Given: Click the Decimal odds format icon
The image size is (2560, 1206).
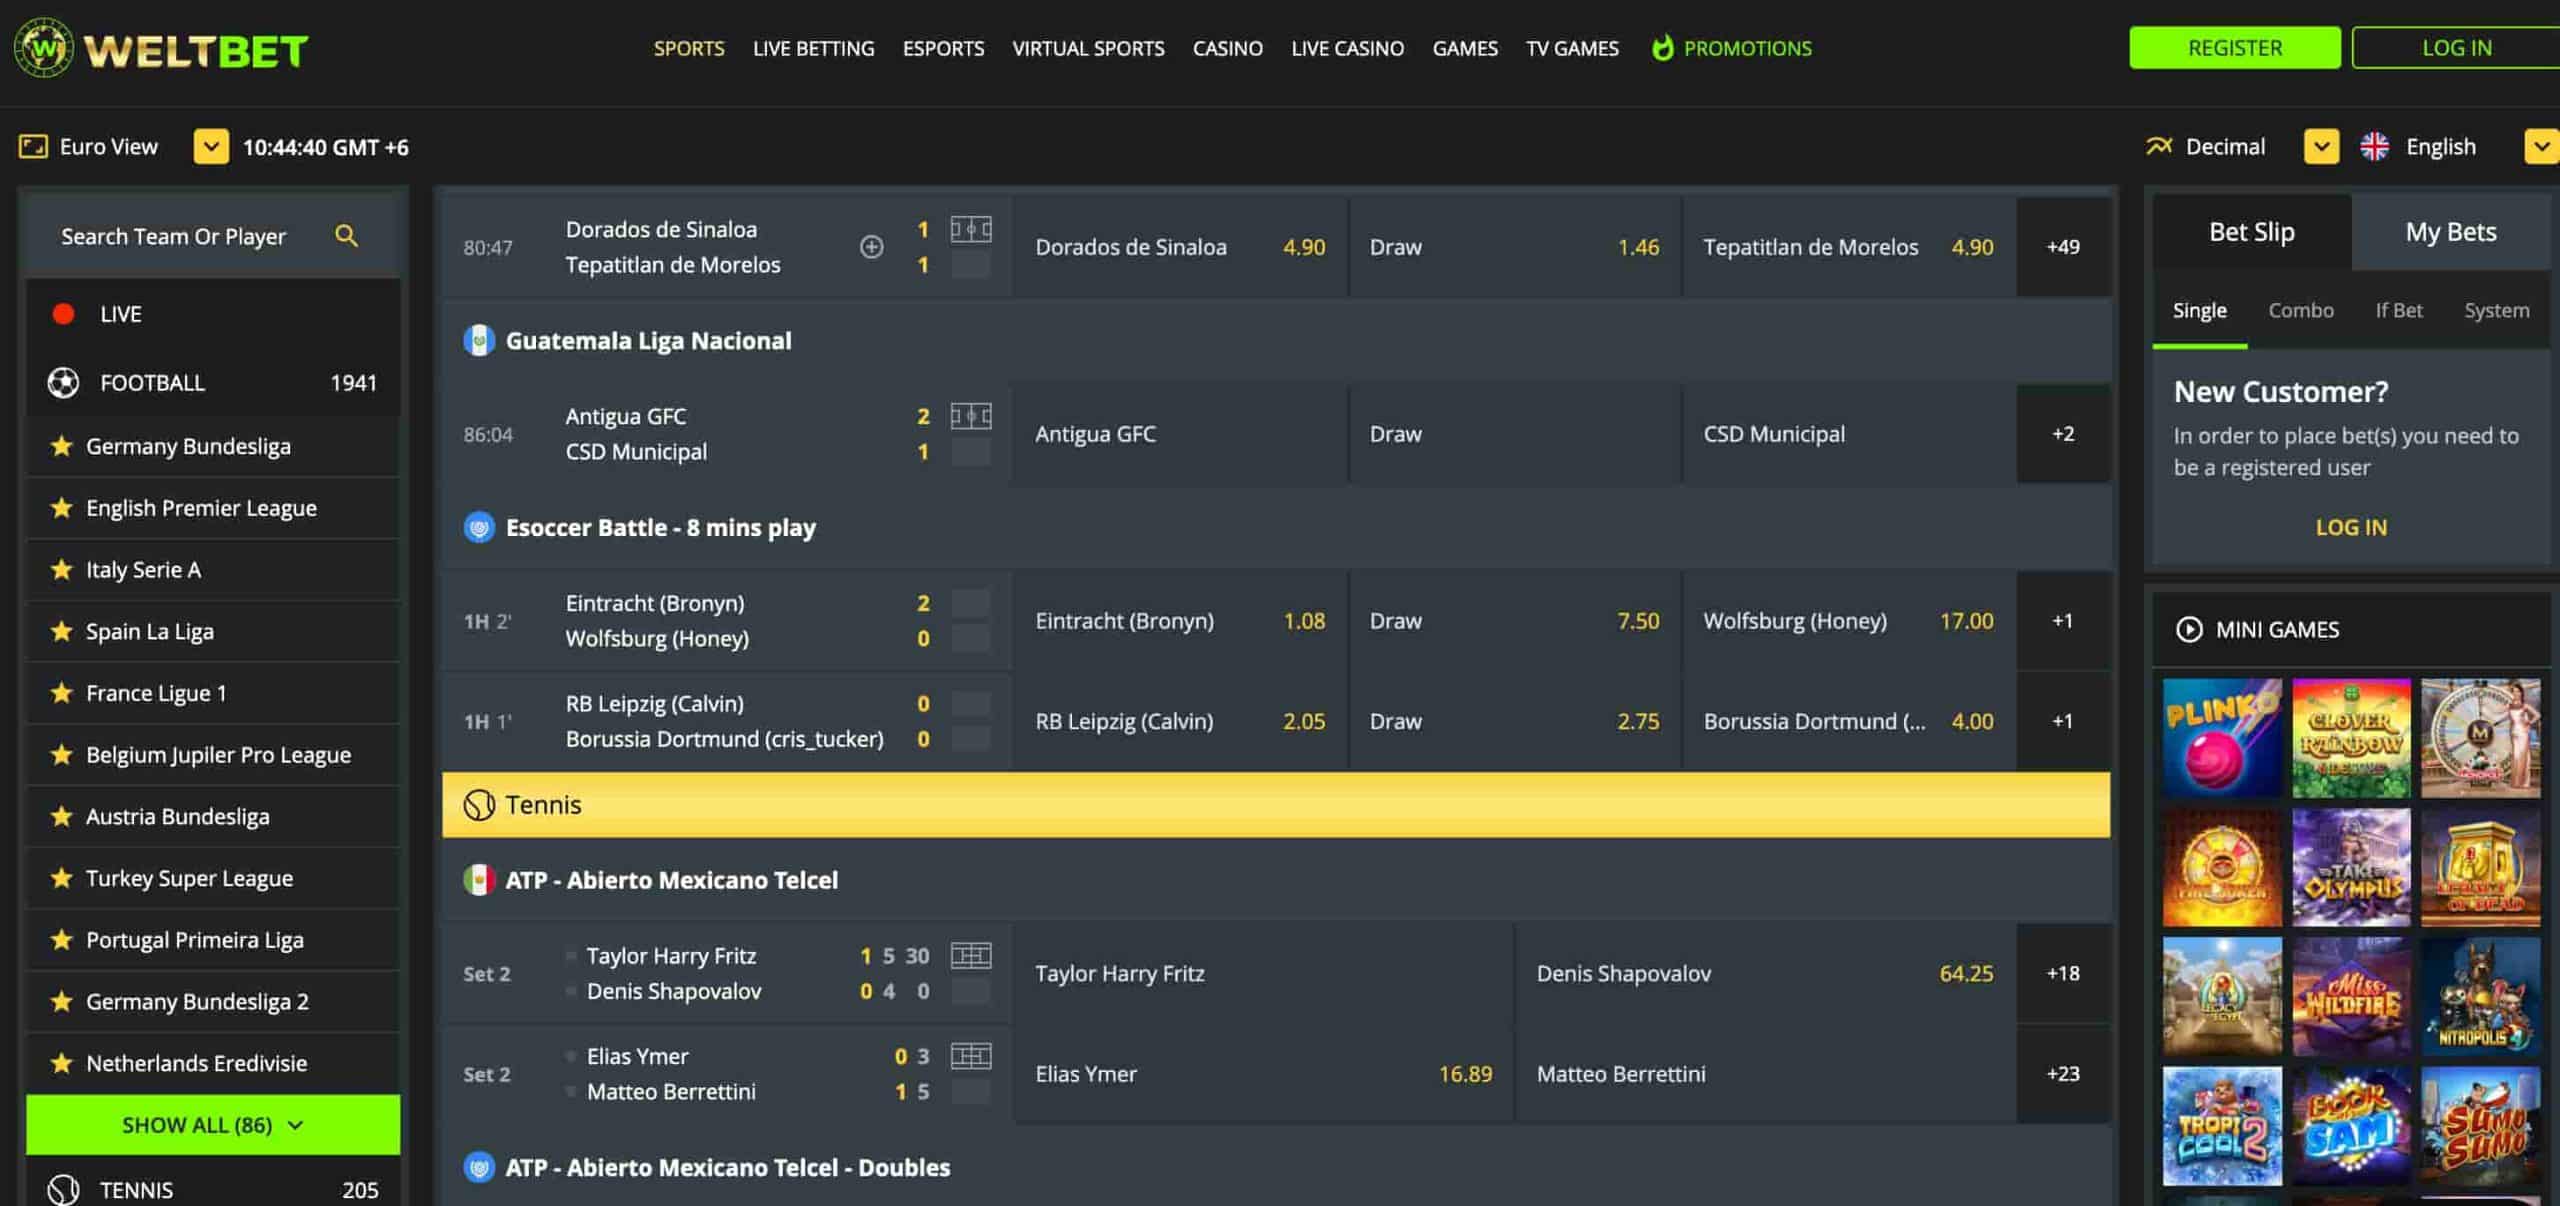Looking at the screenshot, I should point(2159,146).
